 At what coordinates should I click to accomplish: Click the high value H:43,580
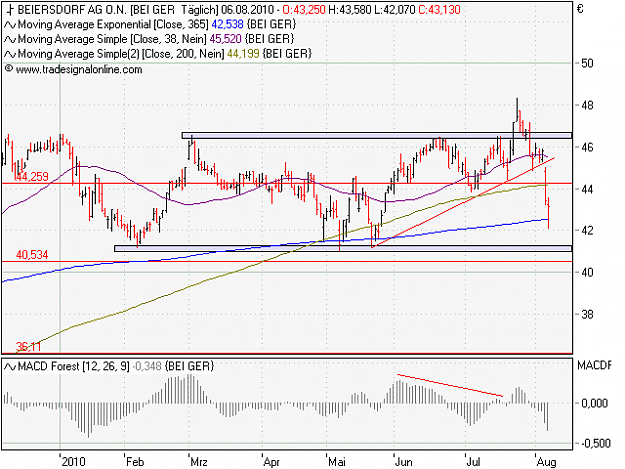(350, 10)
